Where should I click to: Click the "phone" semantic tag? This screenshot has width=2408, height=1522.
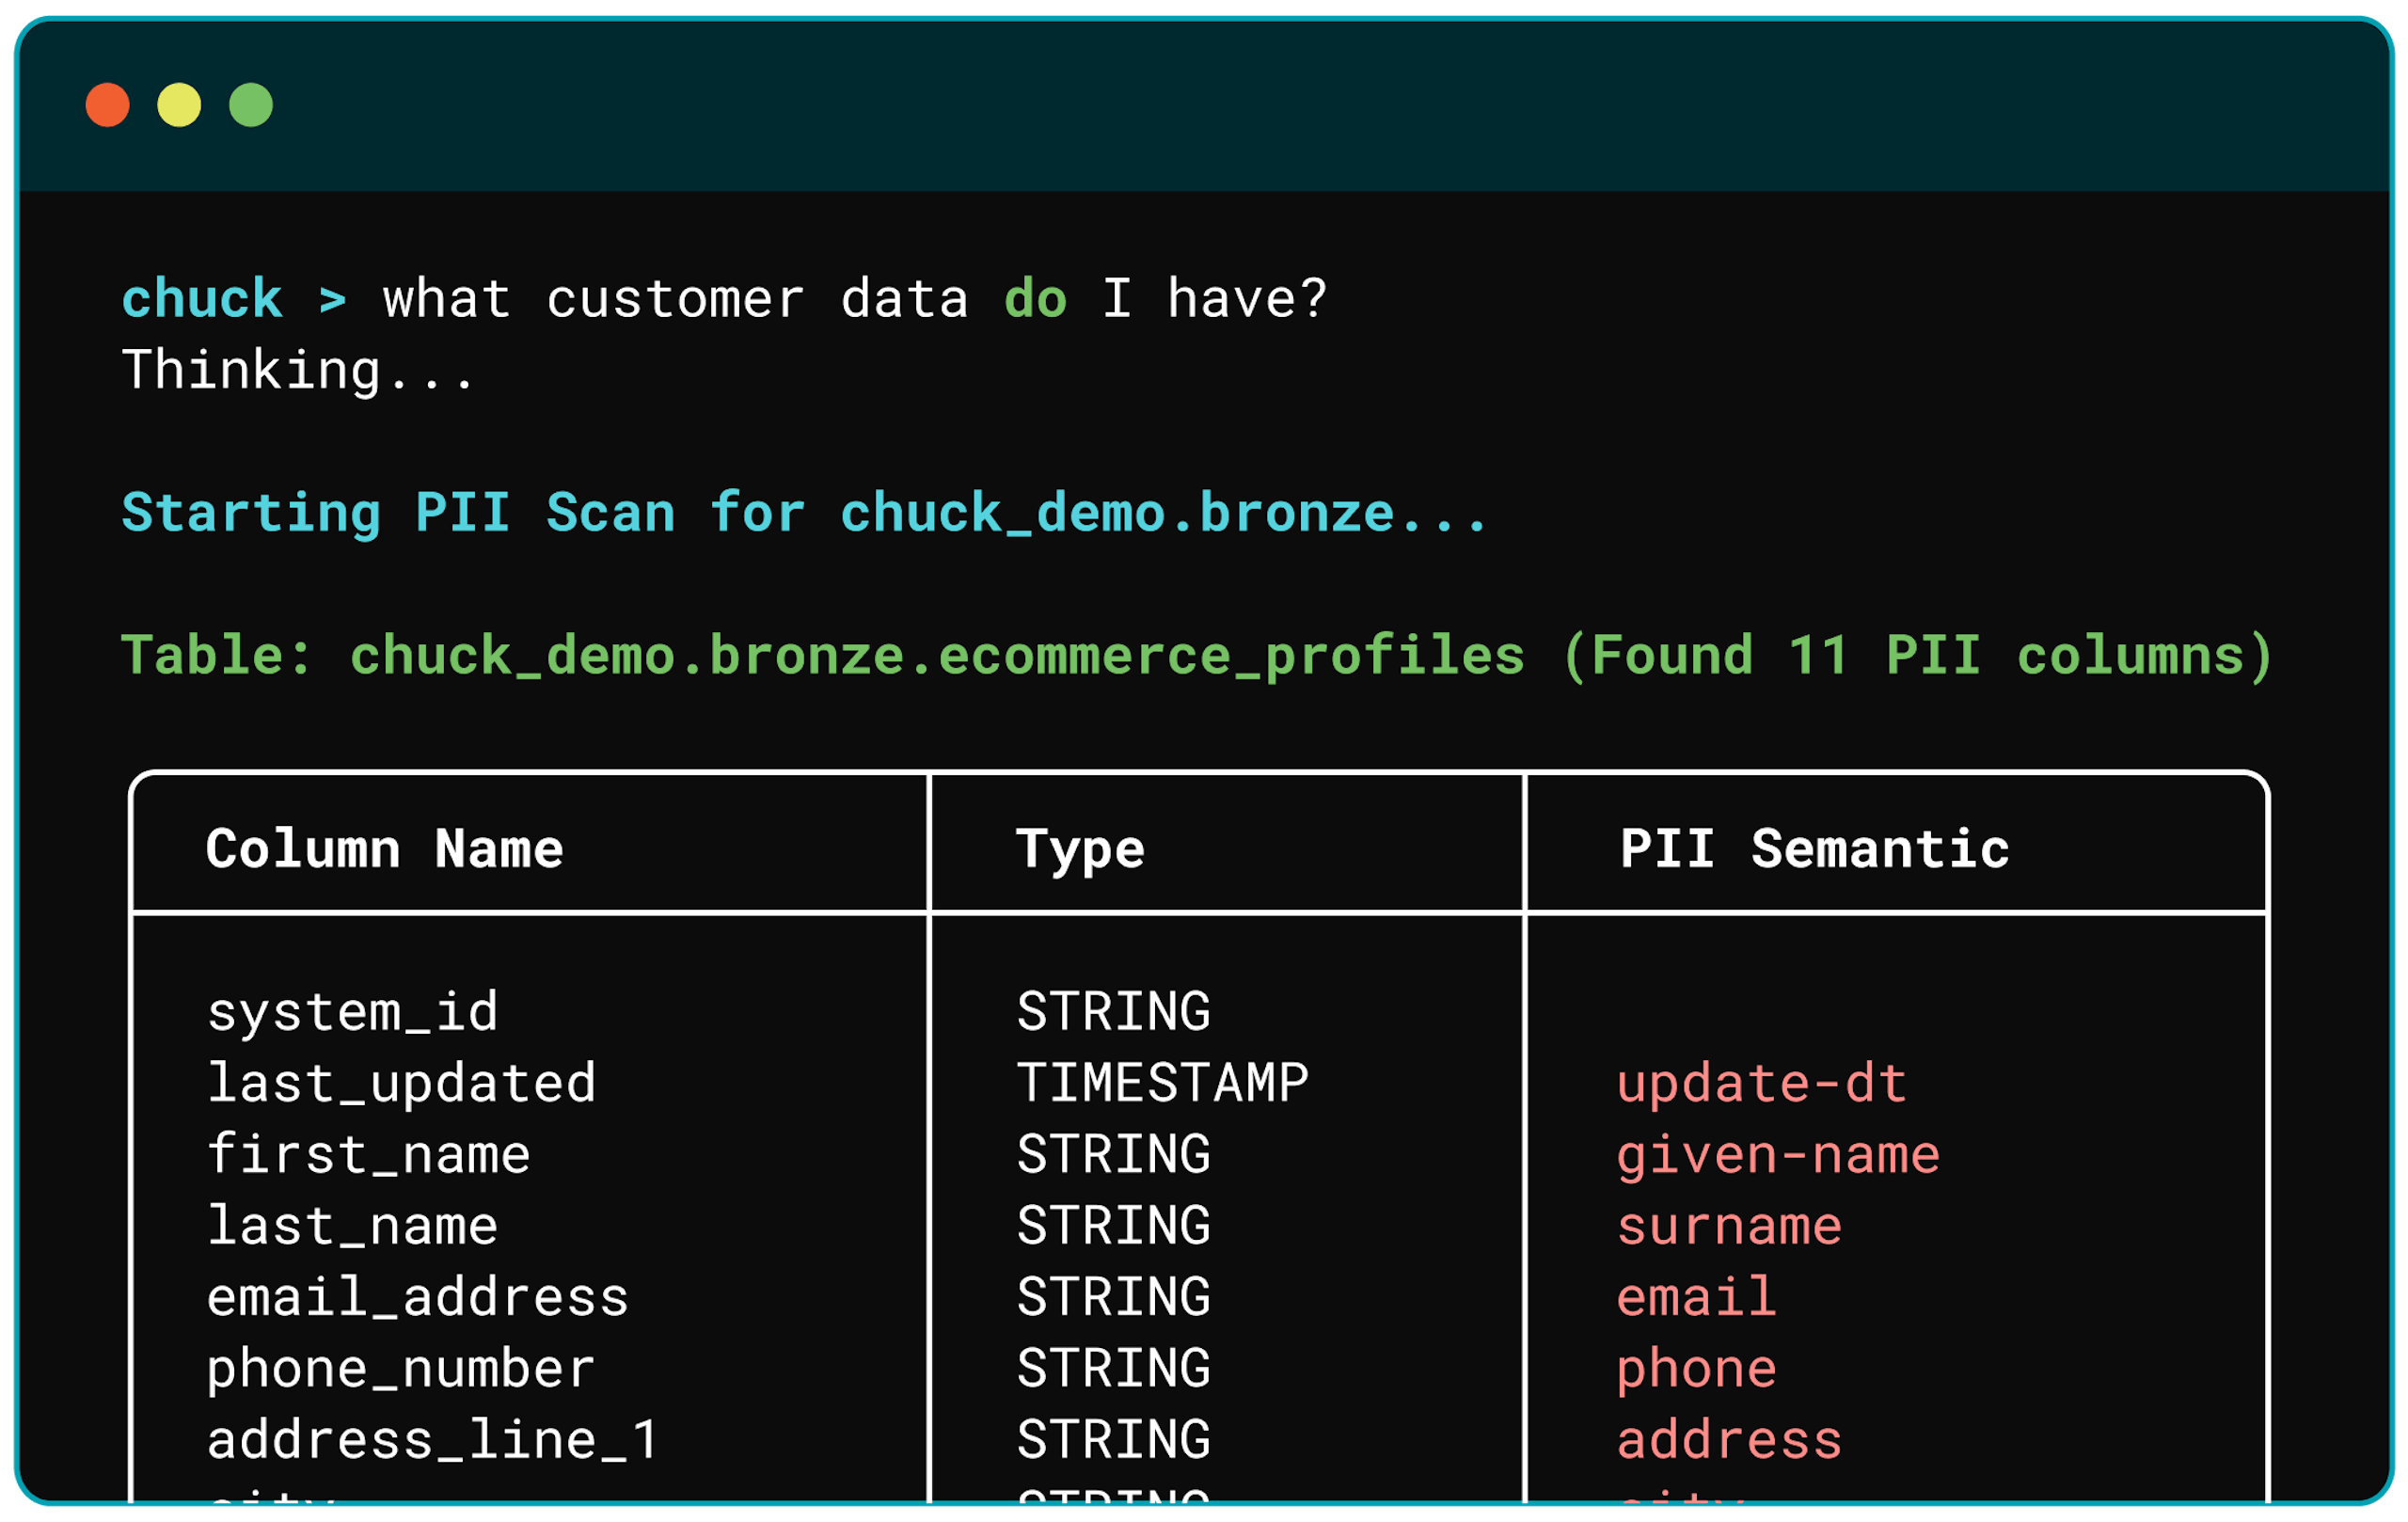(1696, 1368)
